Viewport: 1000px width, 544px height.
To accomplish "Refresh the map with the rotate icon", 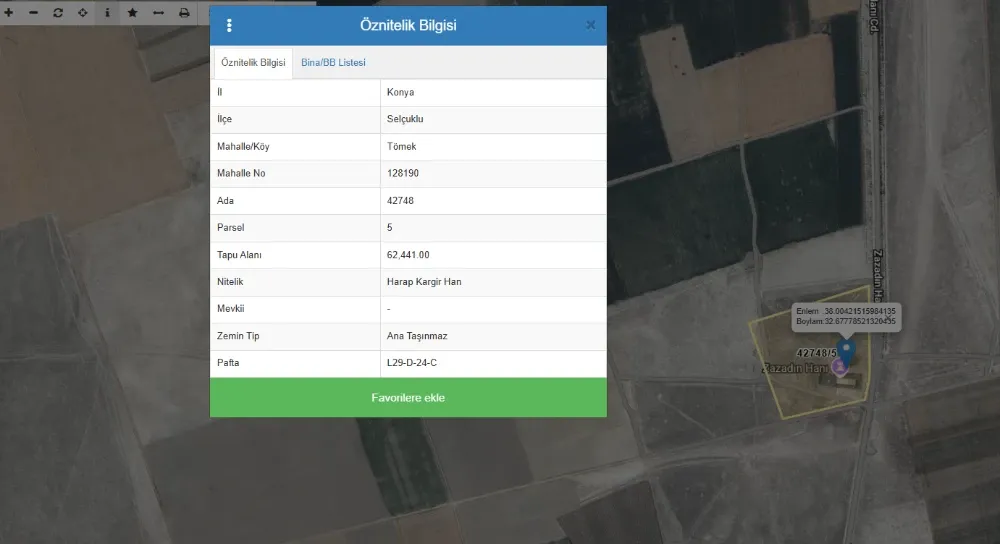I will tap(58, 13).
